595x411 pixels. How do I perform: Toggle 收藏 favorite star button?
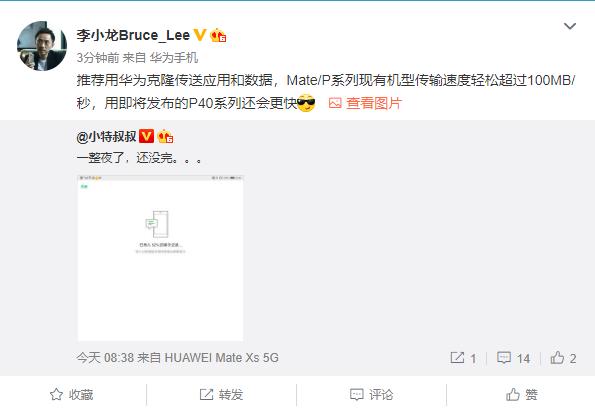tap(72, 395)
